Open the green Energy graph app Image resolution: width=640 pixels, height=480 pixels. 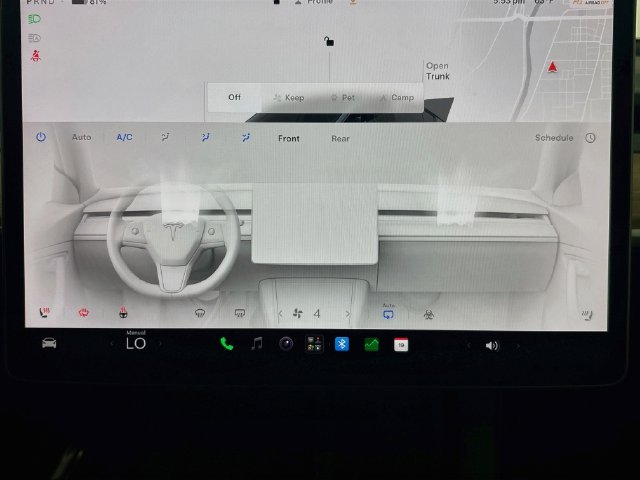[371, 344]
